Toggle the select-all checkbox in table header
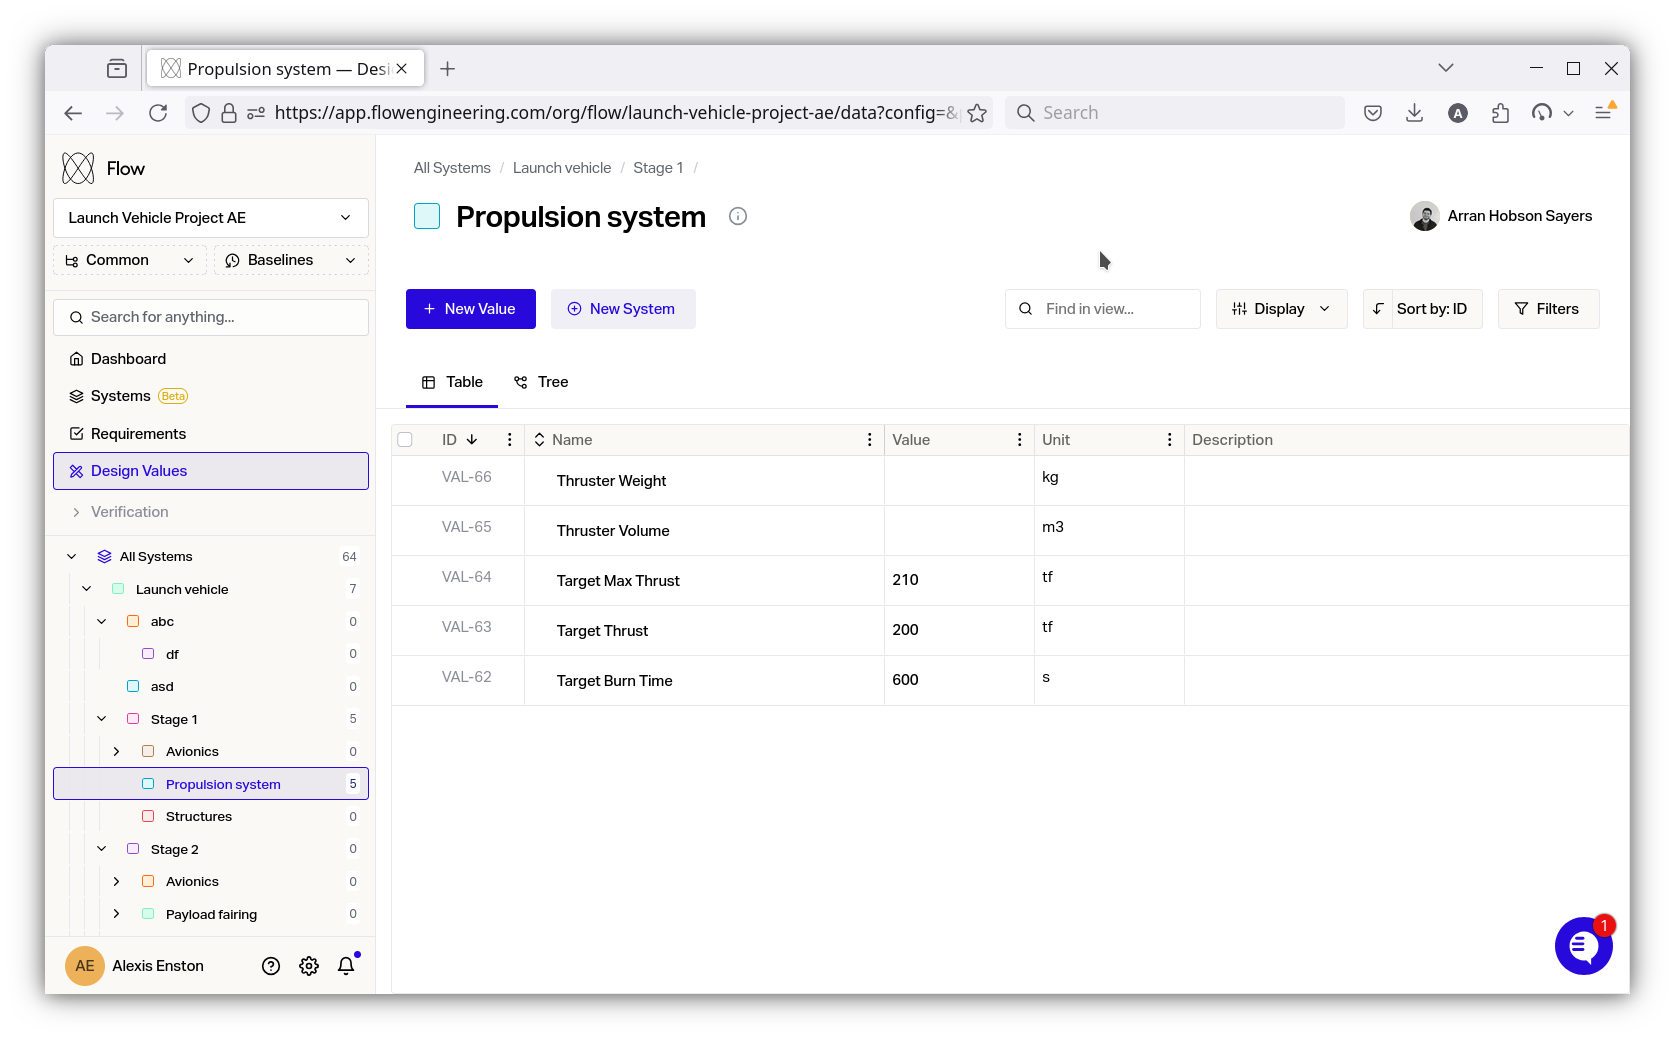 405,440
